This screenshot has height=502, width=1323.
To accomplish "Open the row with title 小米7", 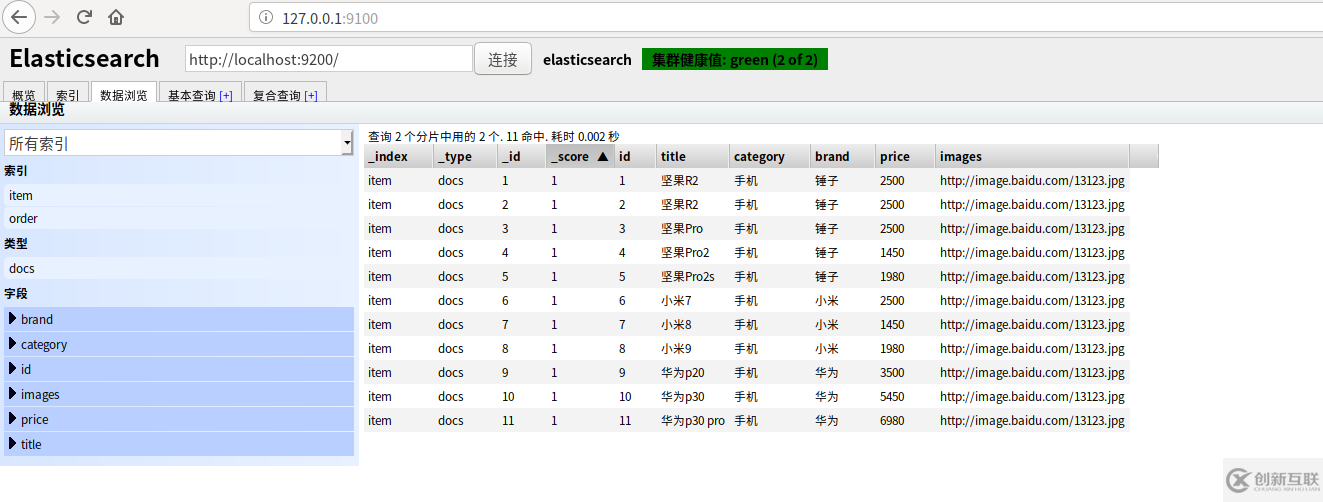I will click(x=747, y=300).
